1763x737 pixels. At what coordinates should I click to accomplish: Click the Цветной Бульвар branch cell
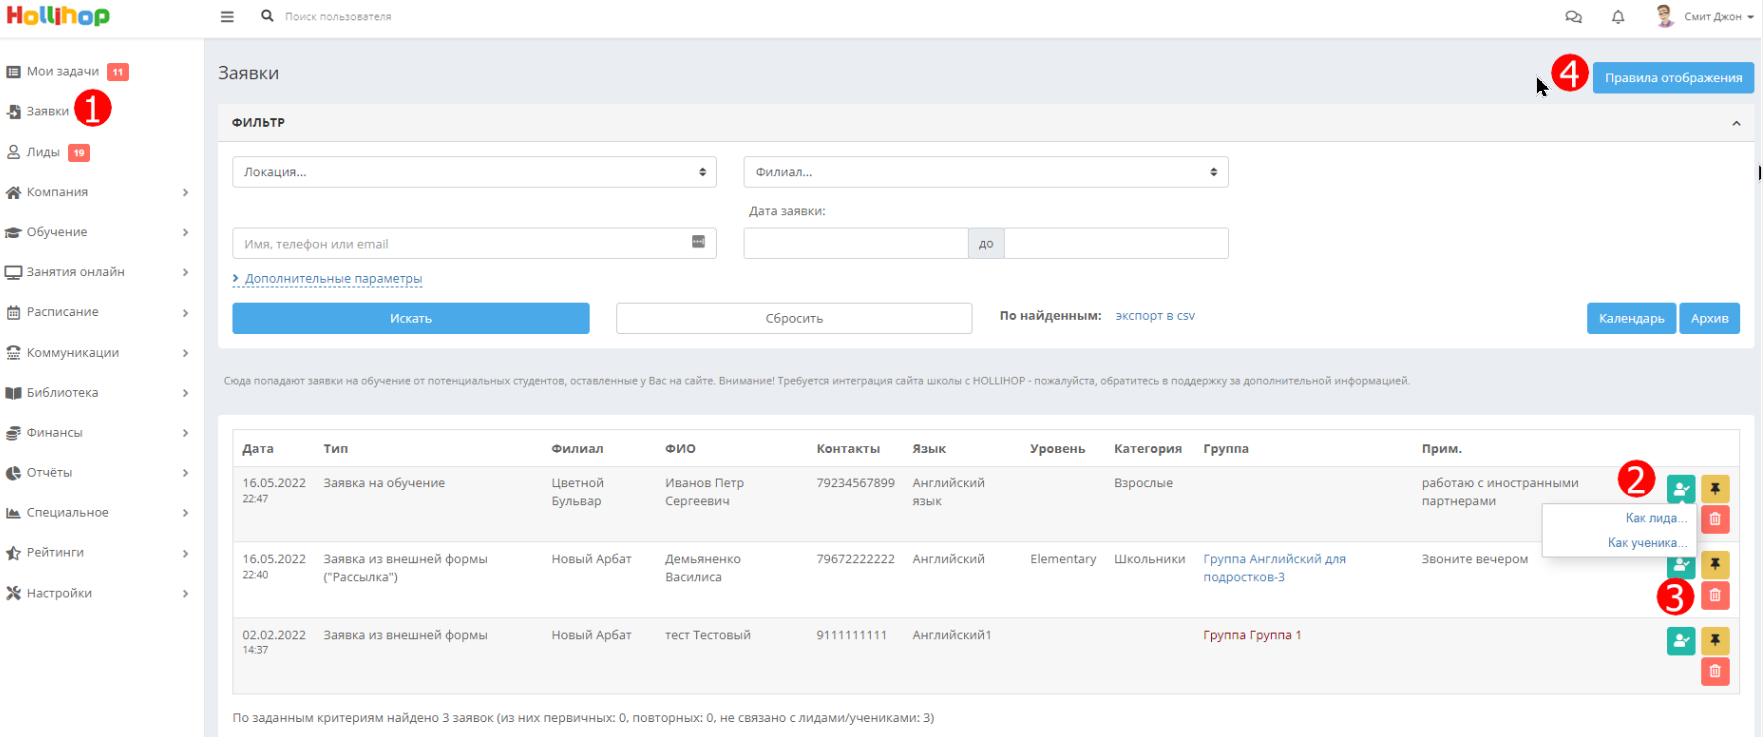pyautogui.click(x=578, y=492)
